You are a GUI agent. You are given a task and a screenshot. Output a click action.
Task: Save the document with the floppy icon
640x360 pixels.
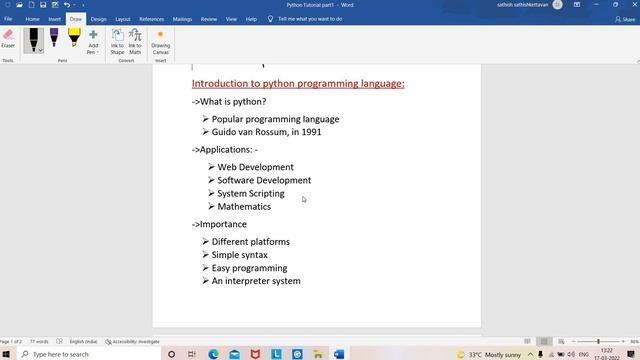click(x=43, y=5)
